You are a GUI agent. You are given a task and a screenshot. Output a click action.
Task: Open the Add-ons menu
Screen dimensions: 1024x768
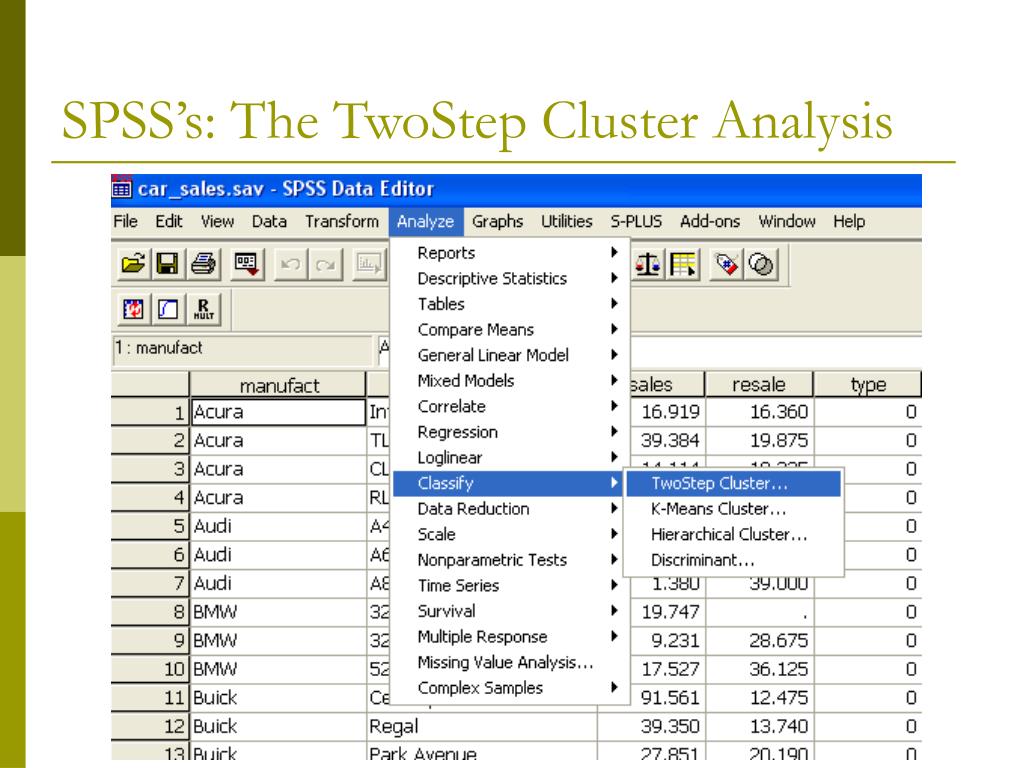(x=710, y=221)
